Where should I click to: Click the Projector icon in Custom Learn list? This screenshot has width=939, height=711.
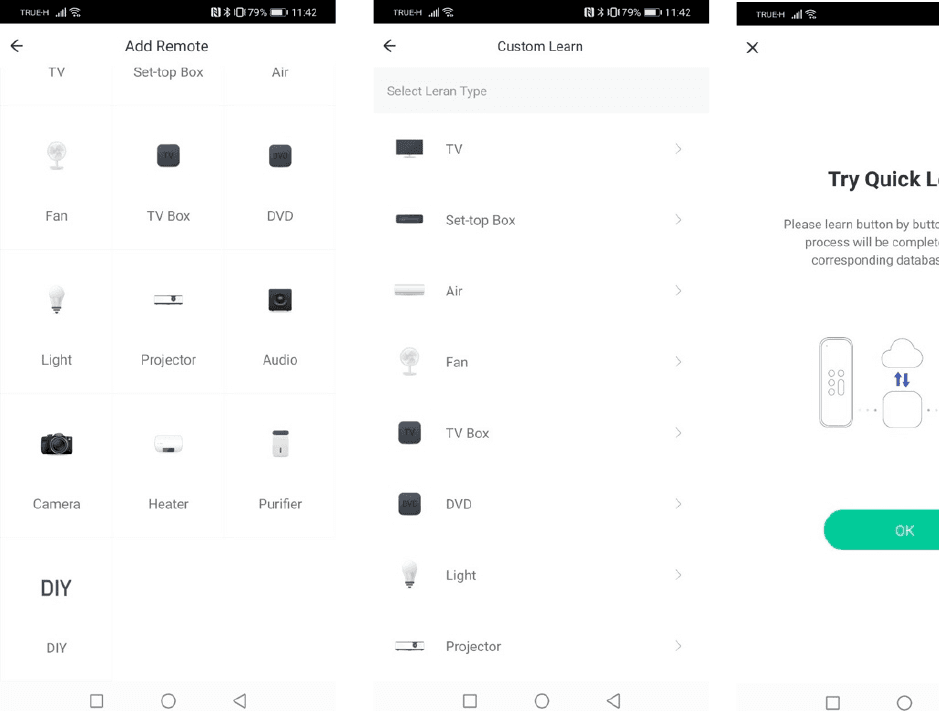410,646
